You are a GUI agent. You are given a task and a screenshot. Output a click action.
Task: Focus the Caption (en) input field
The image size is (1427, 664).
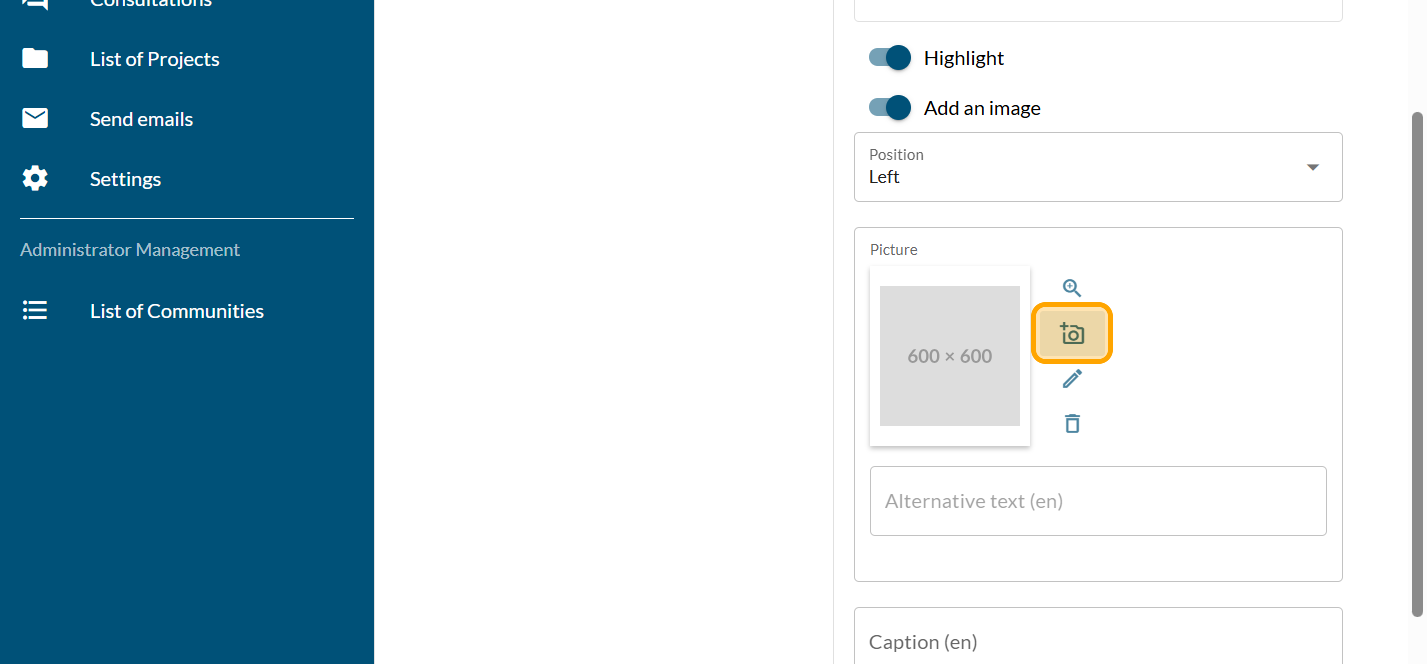tap(1097, 641)
